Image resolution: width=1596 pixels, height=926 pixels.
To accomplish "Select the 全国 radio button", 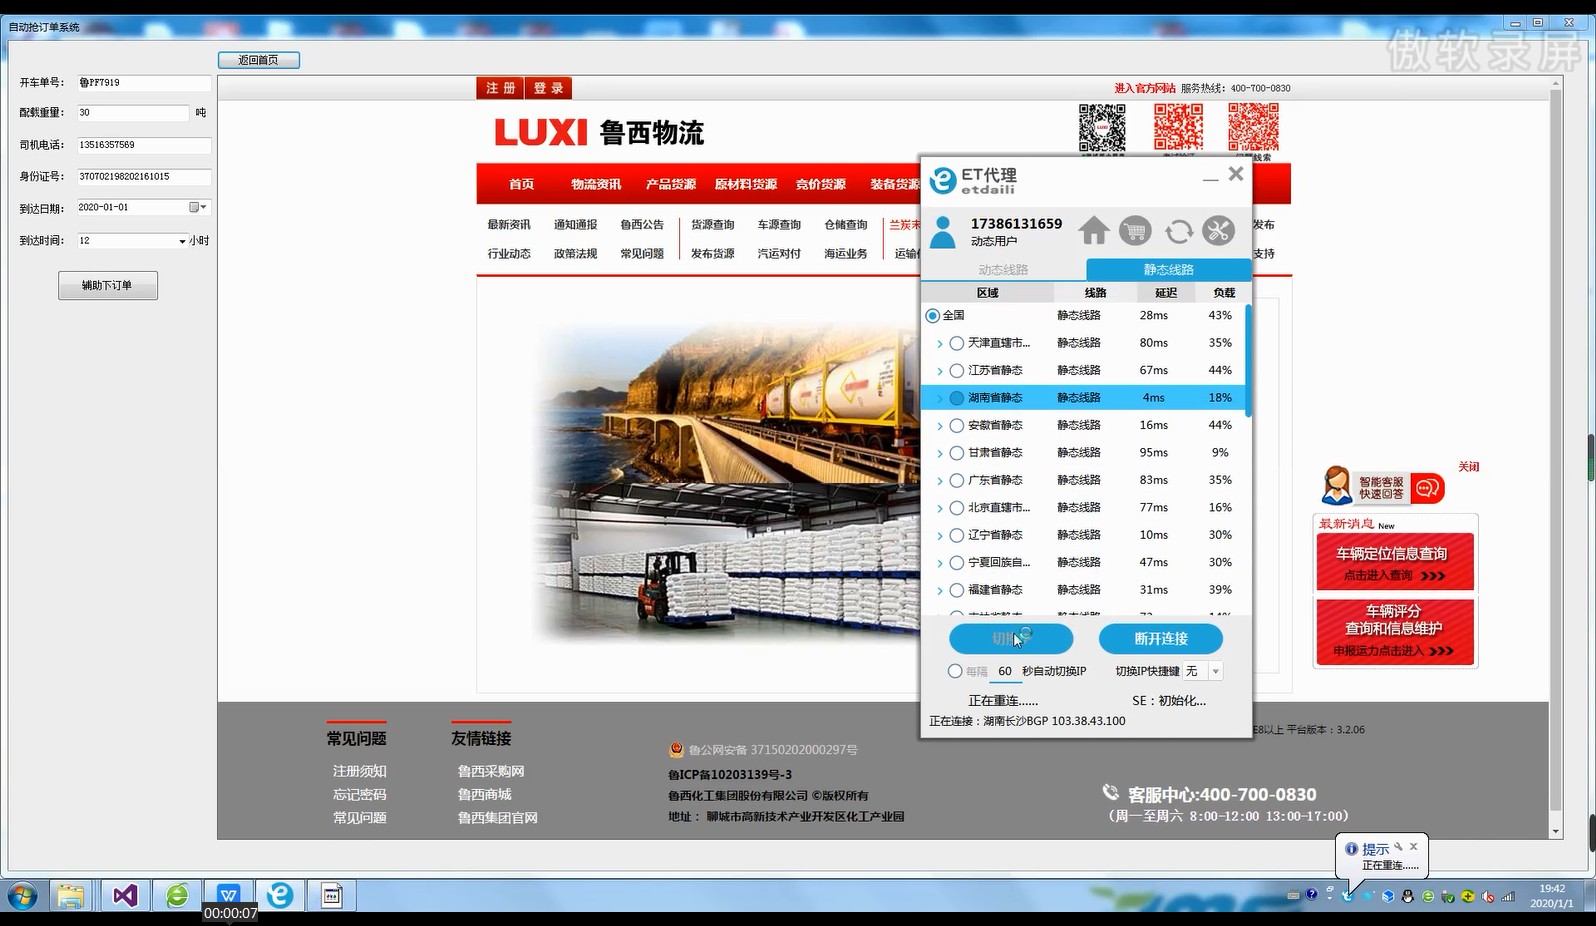I will click(x=933, y=315).
